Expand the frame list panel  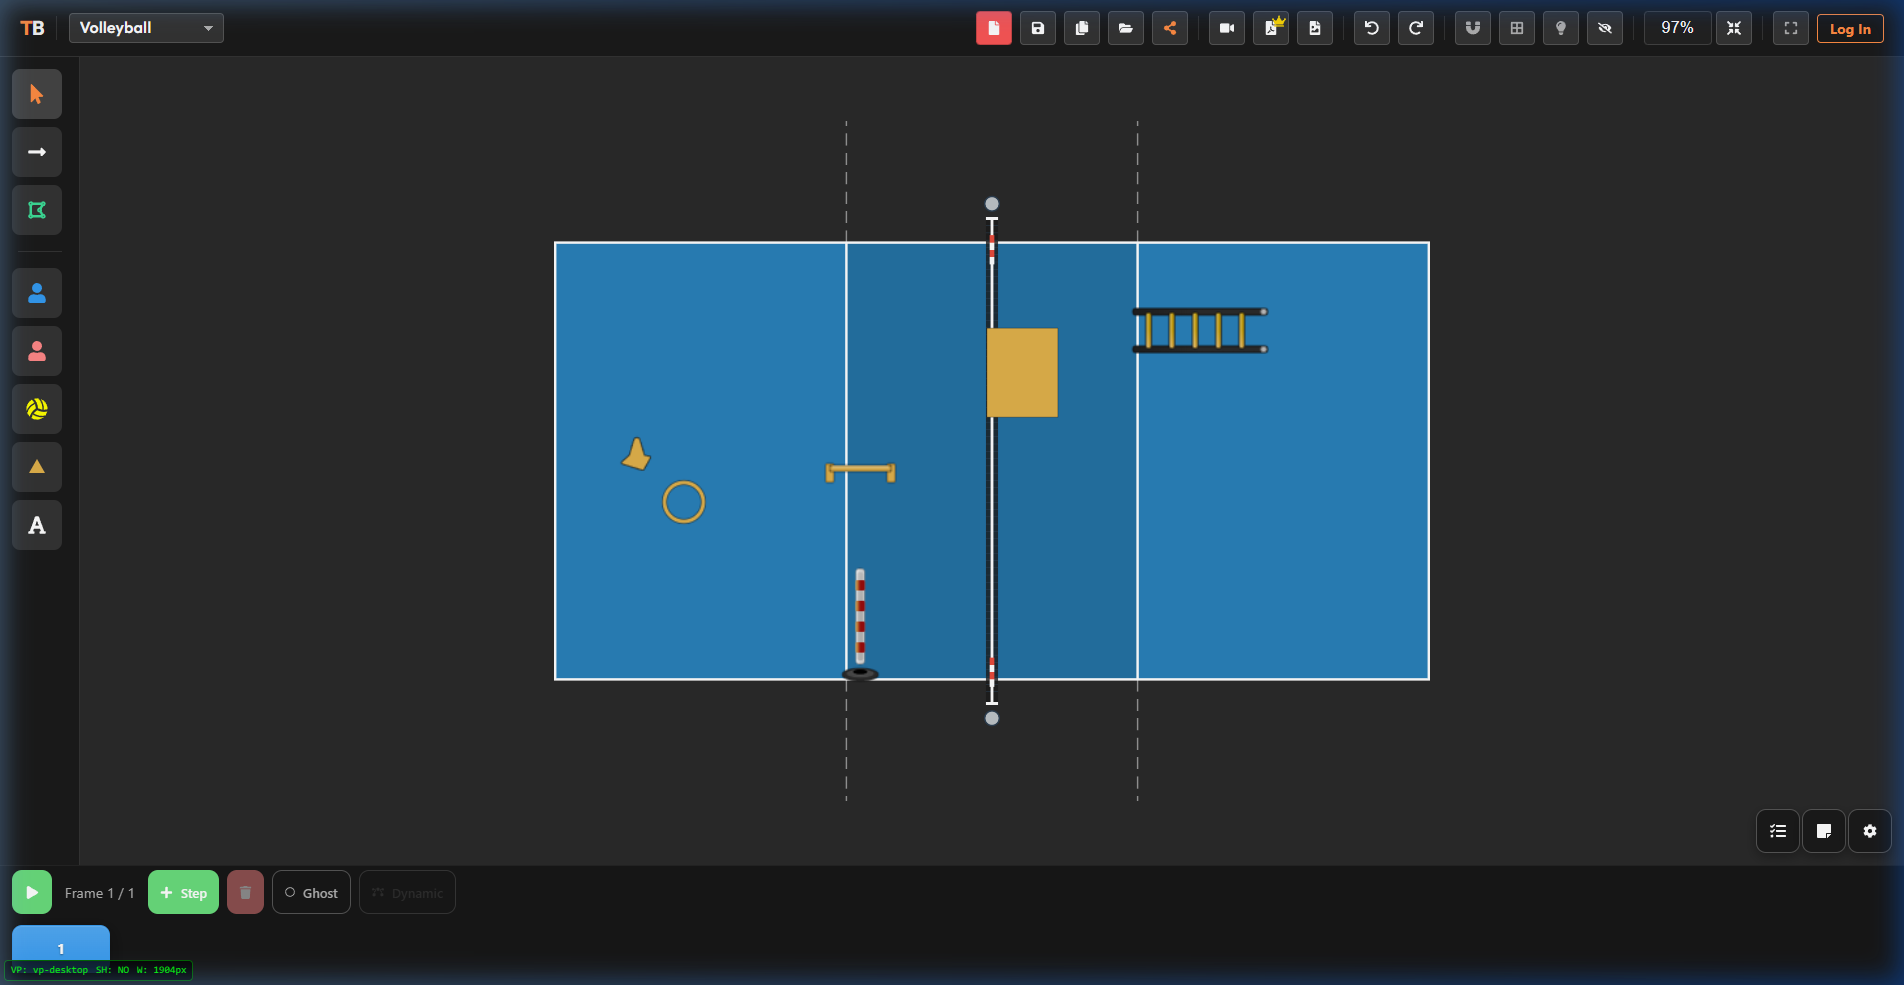[1777, 831]
